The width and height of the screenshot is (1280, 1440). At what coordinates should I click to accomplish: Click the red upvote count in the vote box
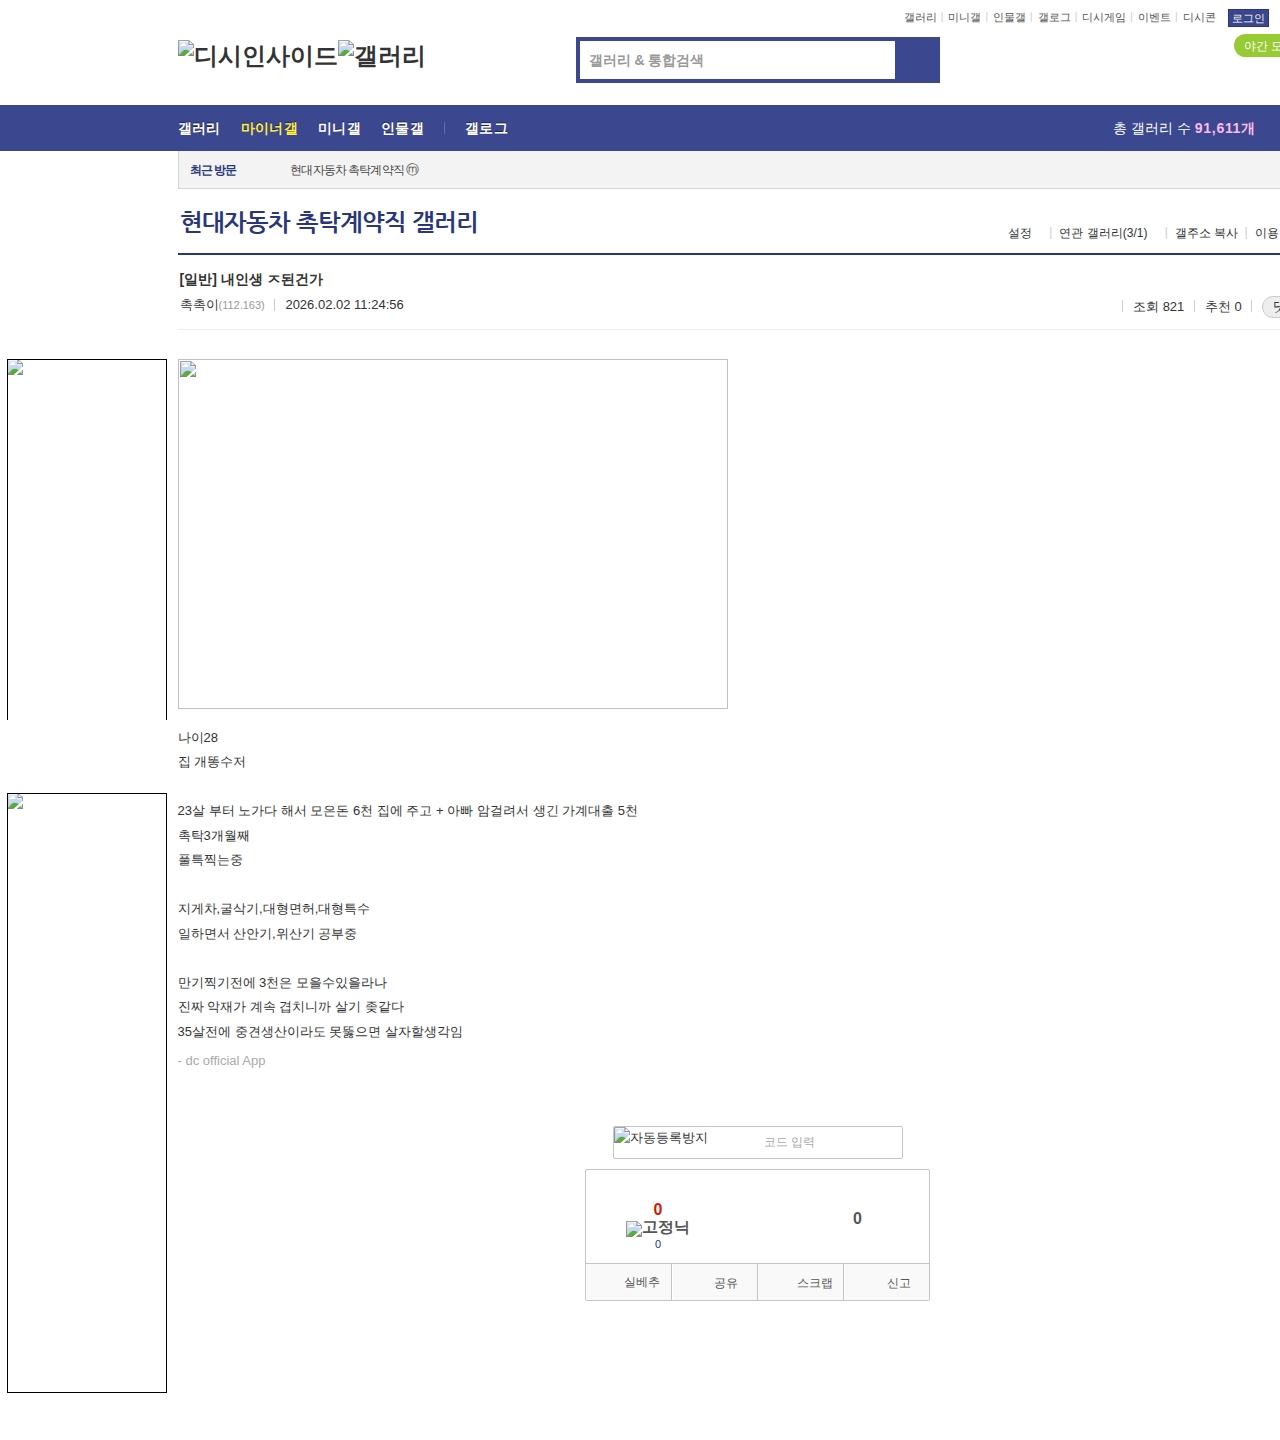(657, 1209)
